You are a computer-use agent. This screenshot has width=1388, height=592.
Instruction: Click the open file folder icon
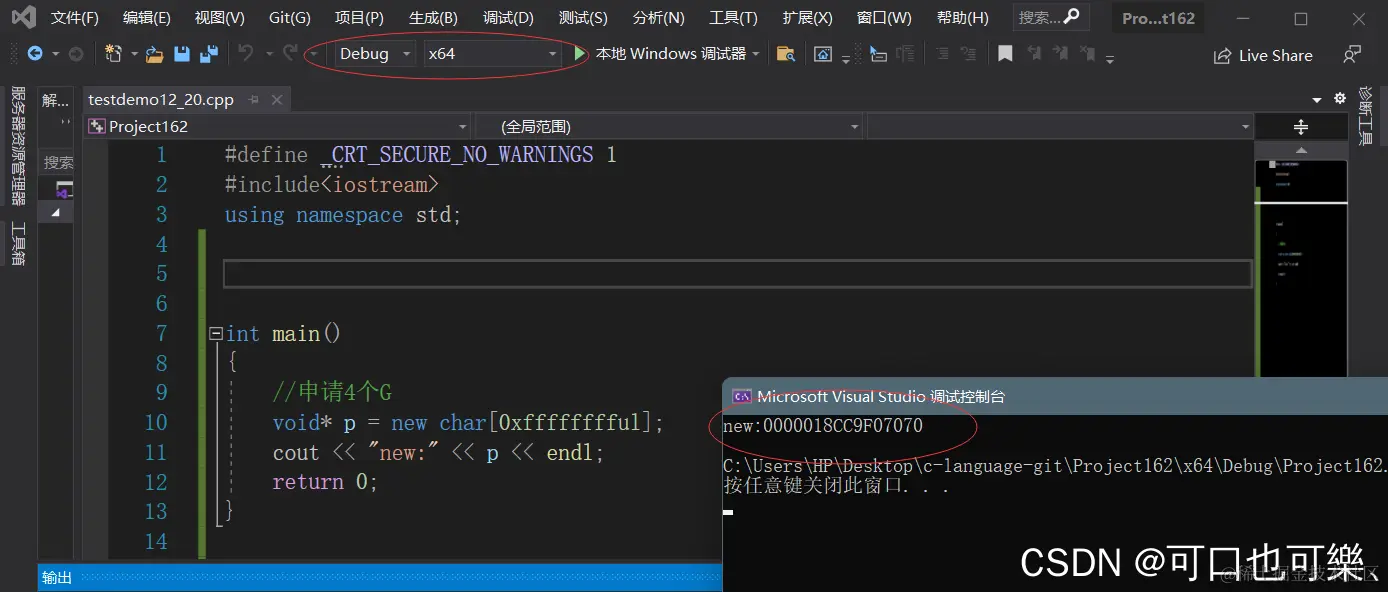coord(154,55)
